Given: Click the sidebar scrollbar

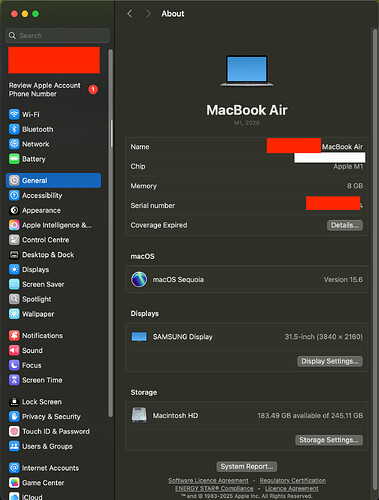Looking at the screenshot, I should click(110, 233).
